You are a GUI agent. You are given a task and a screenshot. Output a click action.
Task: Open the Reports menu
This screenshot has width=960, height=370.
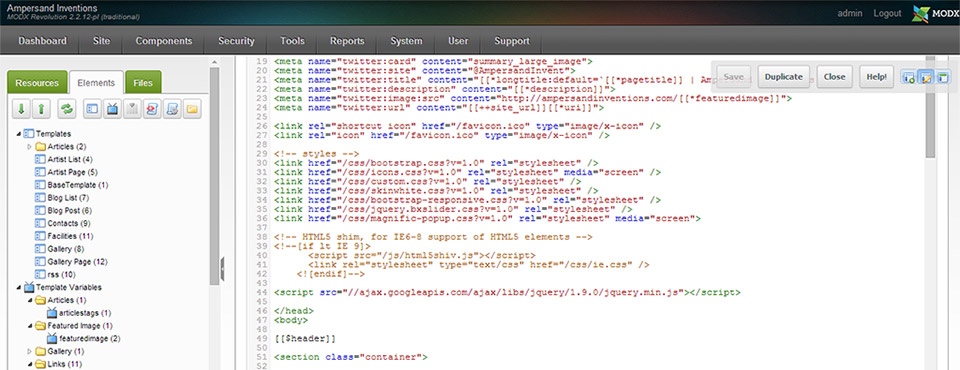(x=347, y=41)
